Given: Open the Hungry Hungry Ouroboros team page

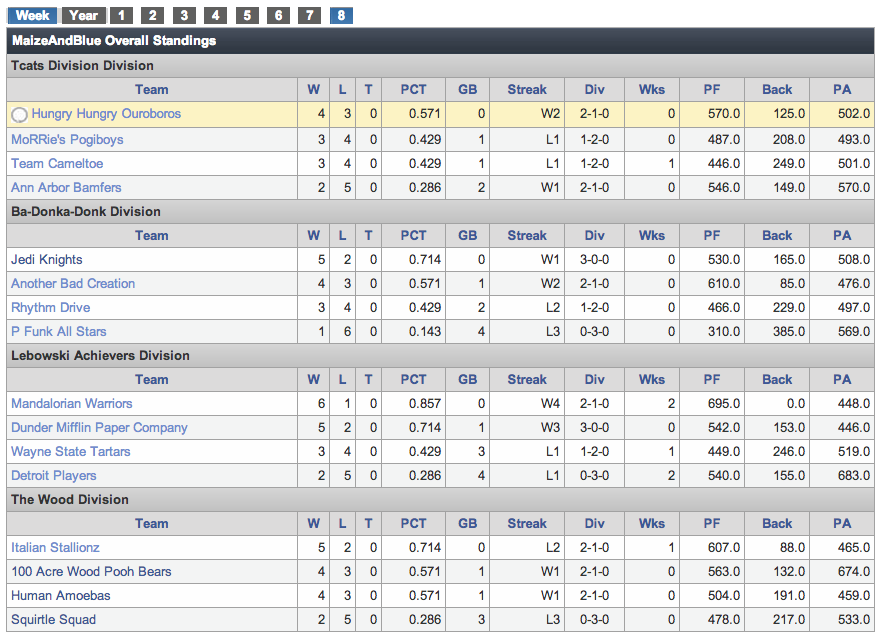Looking at the screenshot, I should point(106,114).
